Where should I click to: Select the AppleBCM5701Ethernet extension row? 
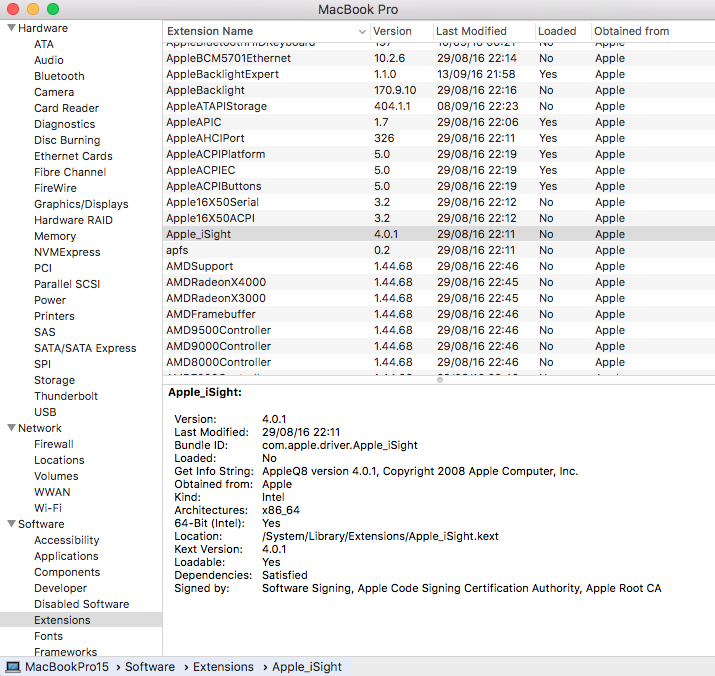(439, 58)
